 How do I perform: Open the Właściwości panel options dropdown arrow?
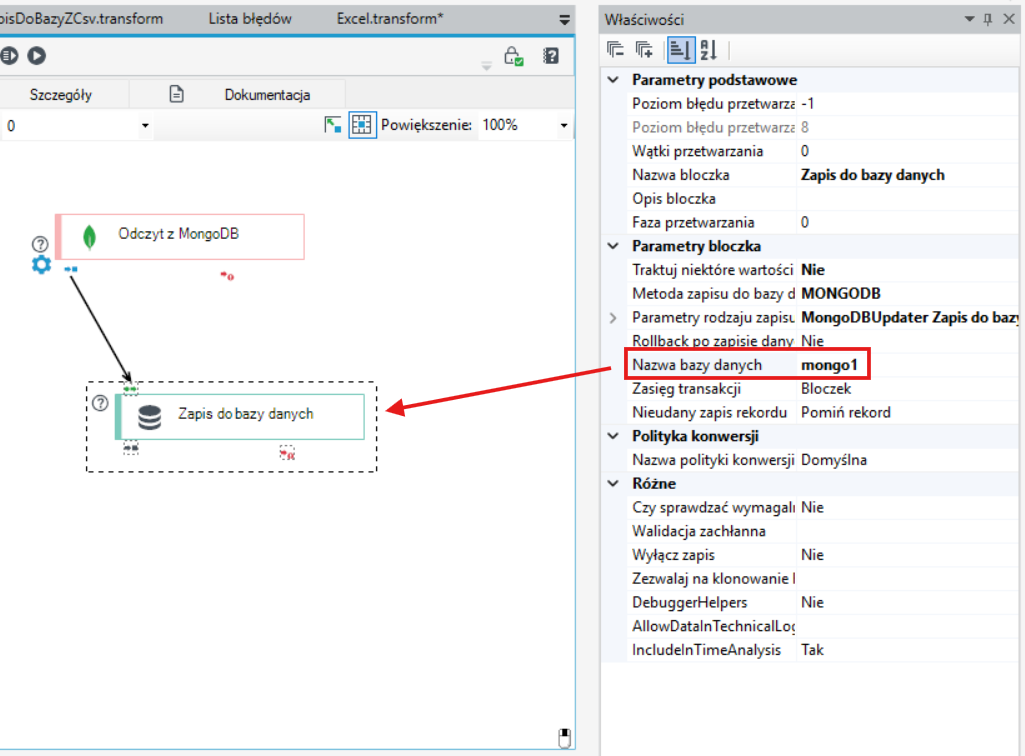[x=969, y=19]
